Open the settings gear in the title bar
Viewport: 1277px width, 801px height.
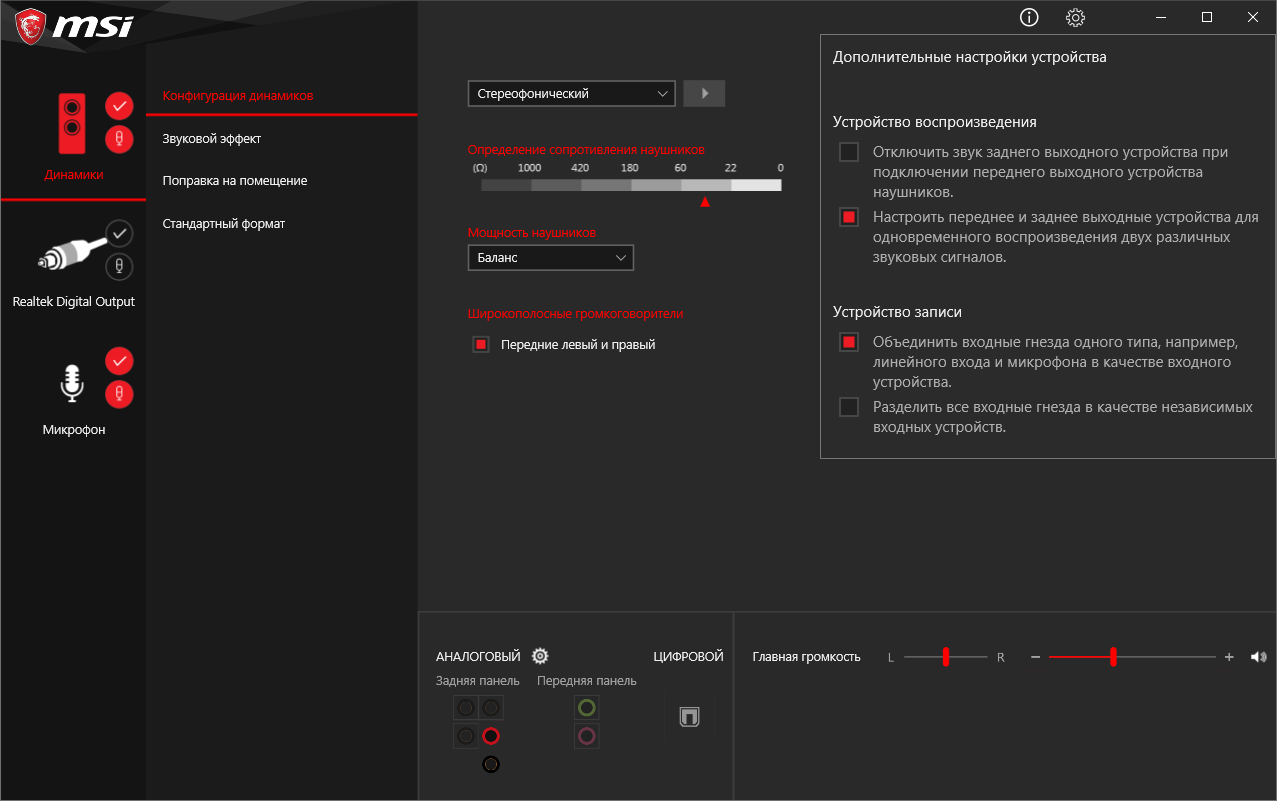pos(1076,17)
